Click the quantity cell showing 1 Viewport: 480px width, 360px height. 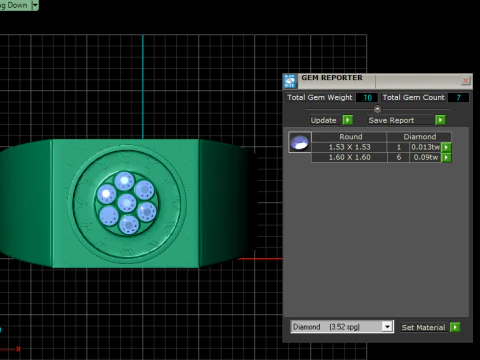(399, 147)
